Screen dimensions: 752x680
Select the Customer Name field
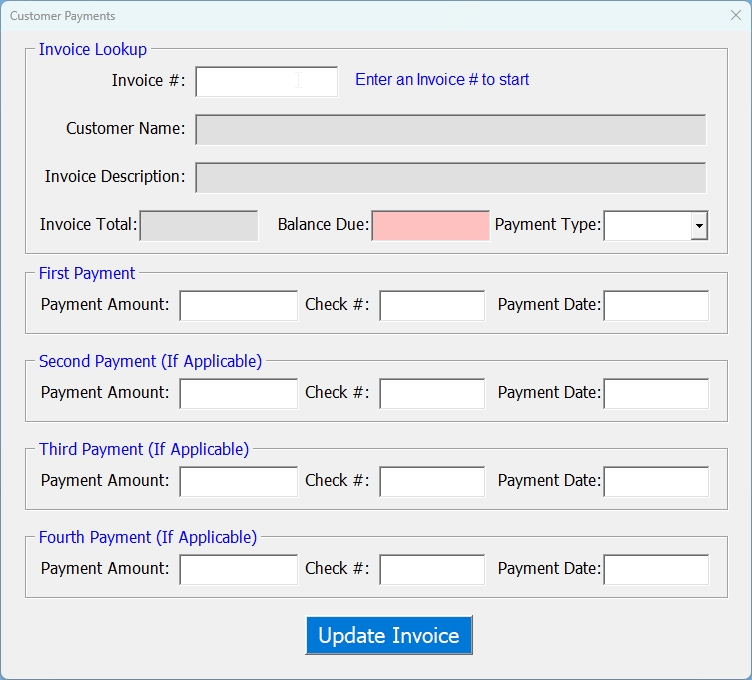pyautogui.click(x=450, y=130)
